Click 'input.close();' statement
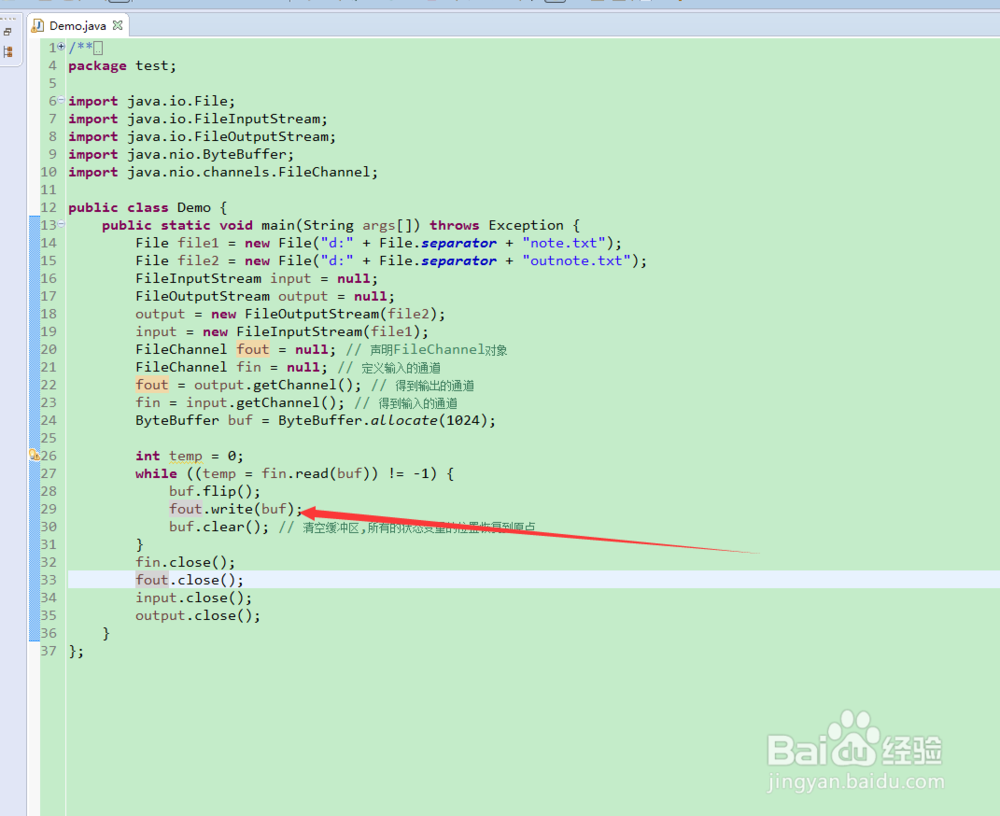The width and height of the screenshot is (1000, 816). pos(194,598)
